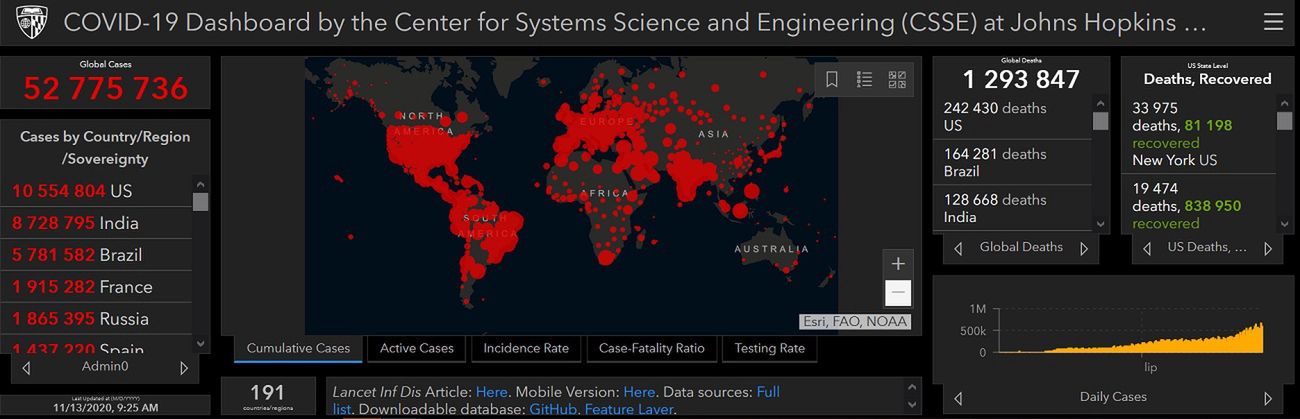Open Lancet article 'Here' link
1300x419 pixels.
pos(491,392)
